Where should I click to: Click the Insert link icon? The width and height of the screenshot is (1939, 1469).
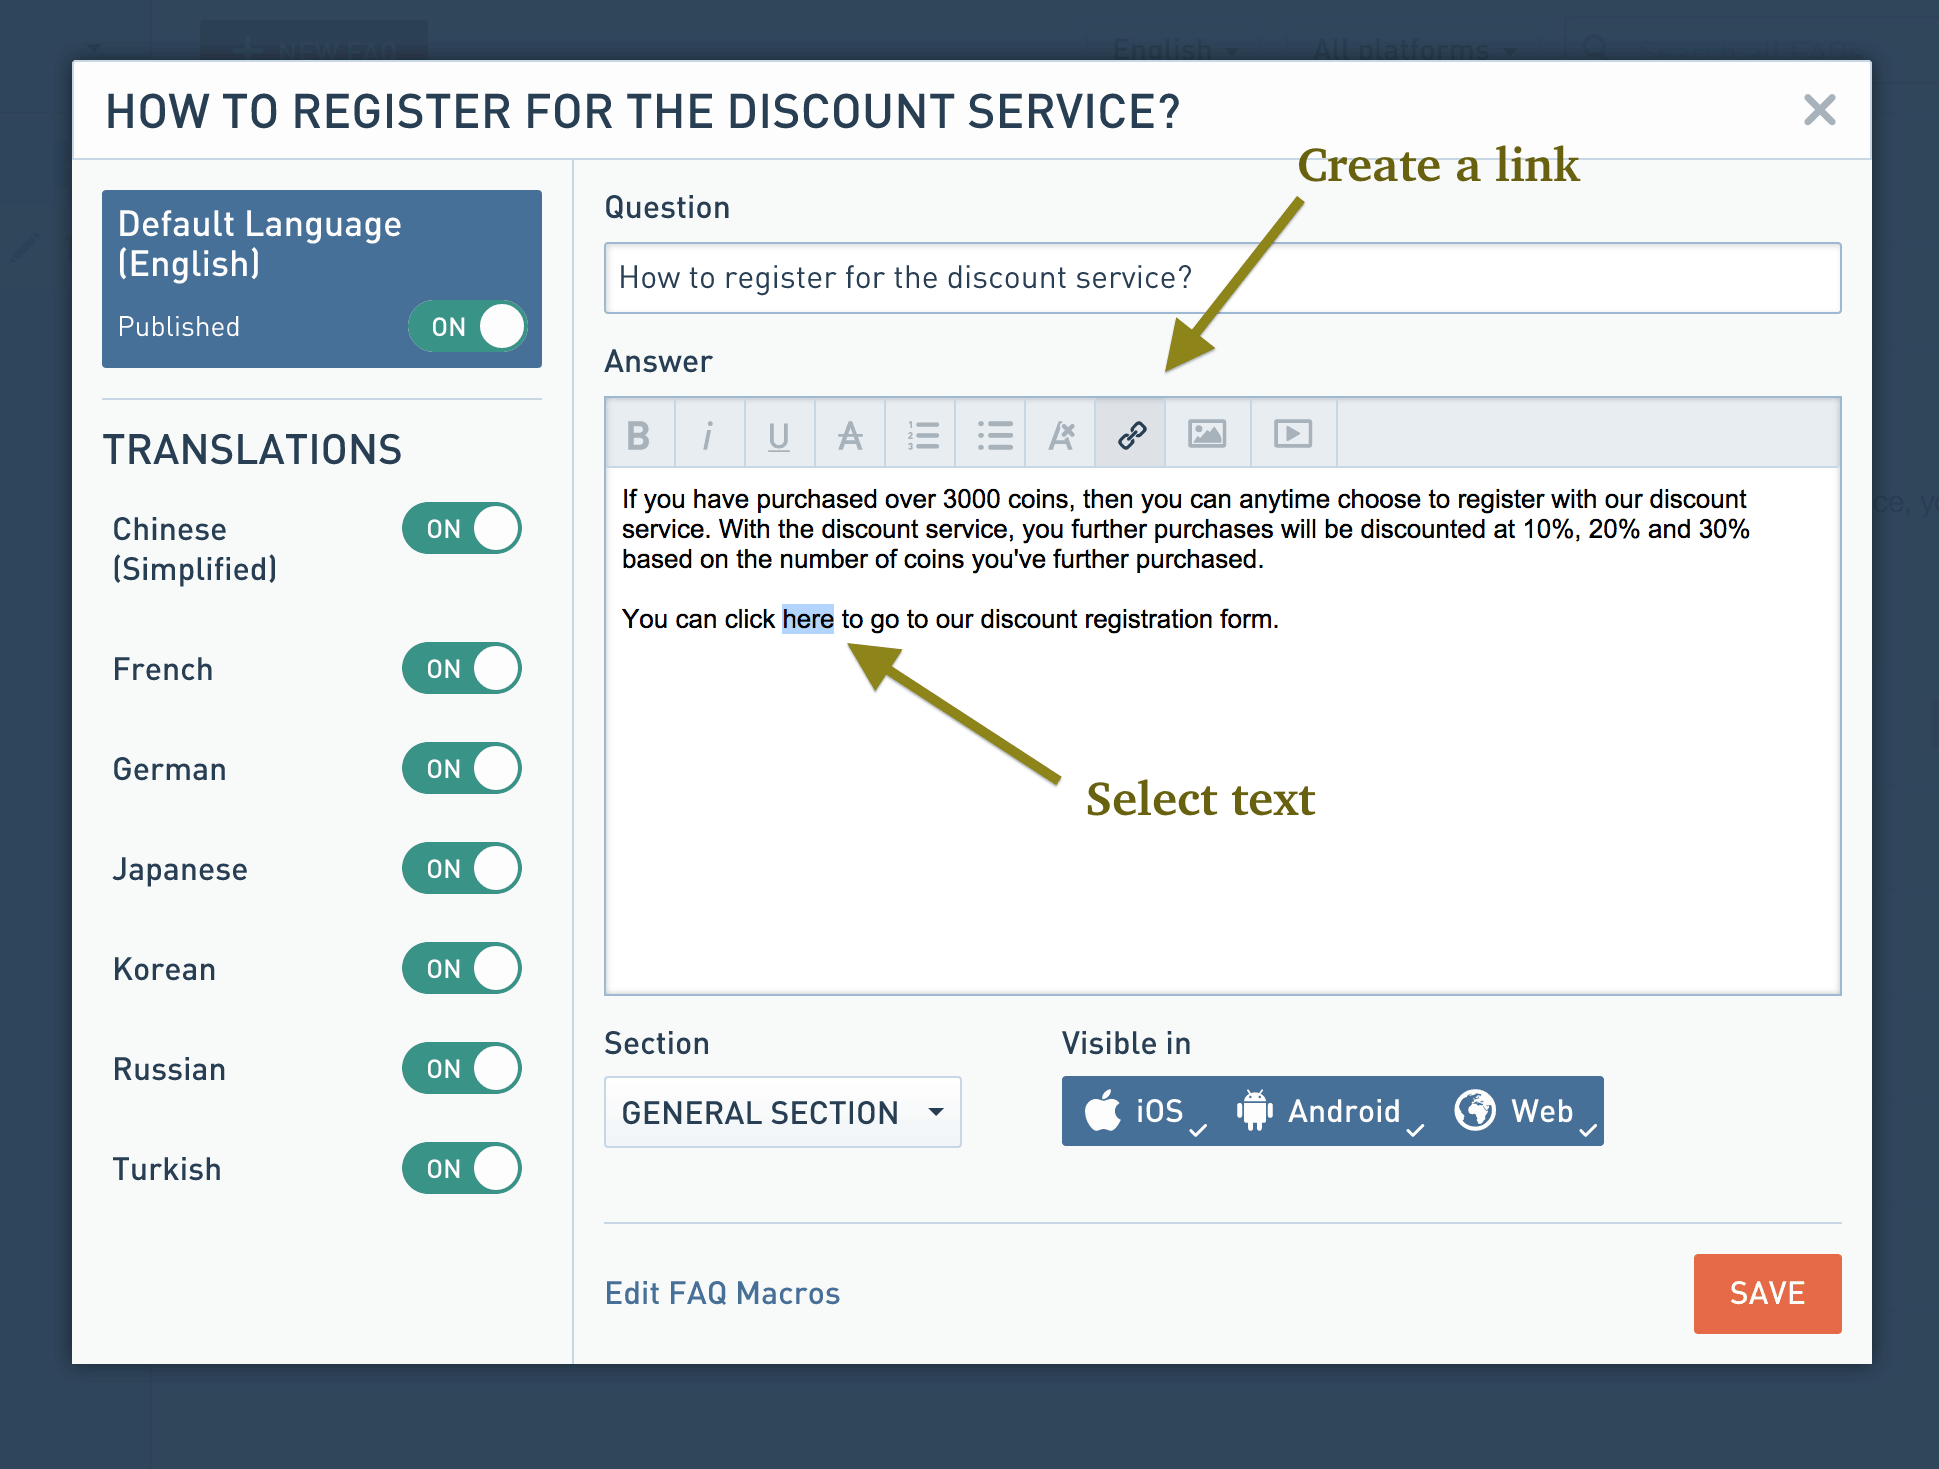pos(1129,434)
